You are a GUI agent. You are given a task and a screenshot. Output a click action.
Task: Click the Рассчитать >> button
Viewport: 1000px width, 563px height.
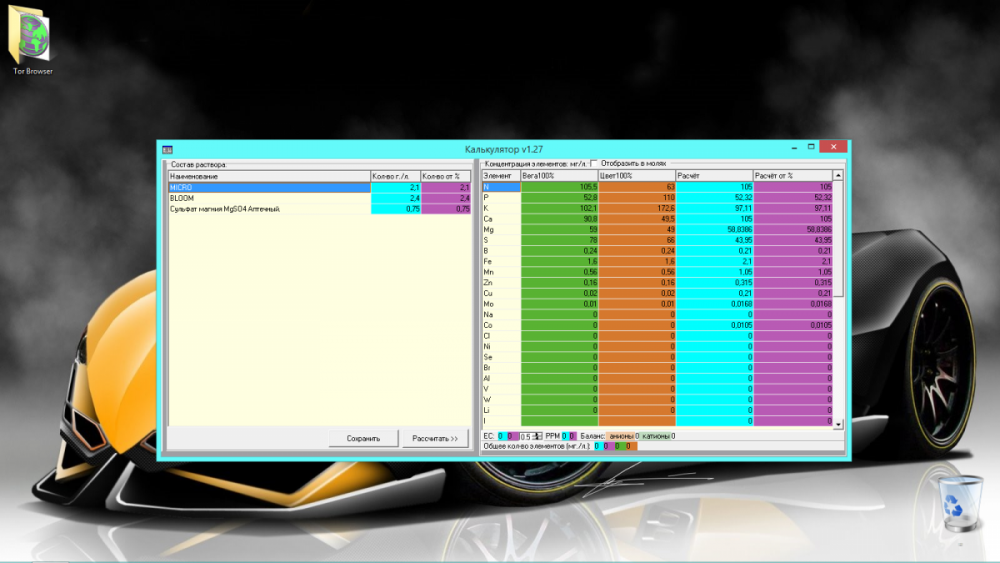[x=435, y=438]
